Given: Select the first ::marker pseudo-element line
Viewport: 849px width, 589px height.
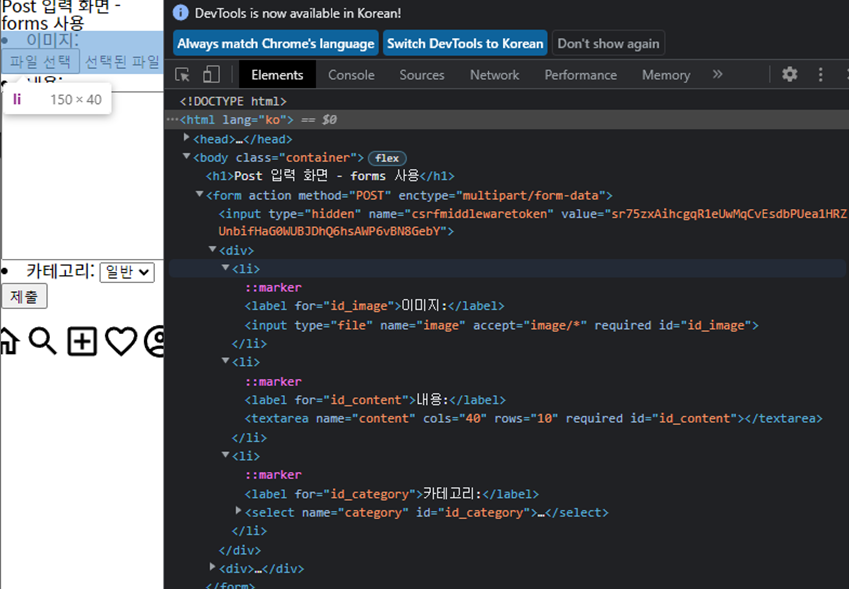Looking at the screenshot, I should (x=273, y=287).
